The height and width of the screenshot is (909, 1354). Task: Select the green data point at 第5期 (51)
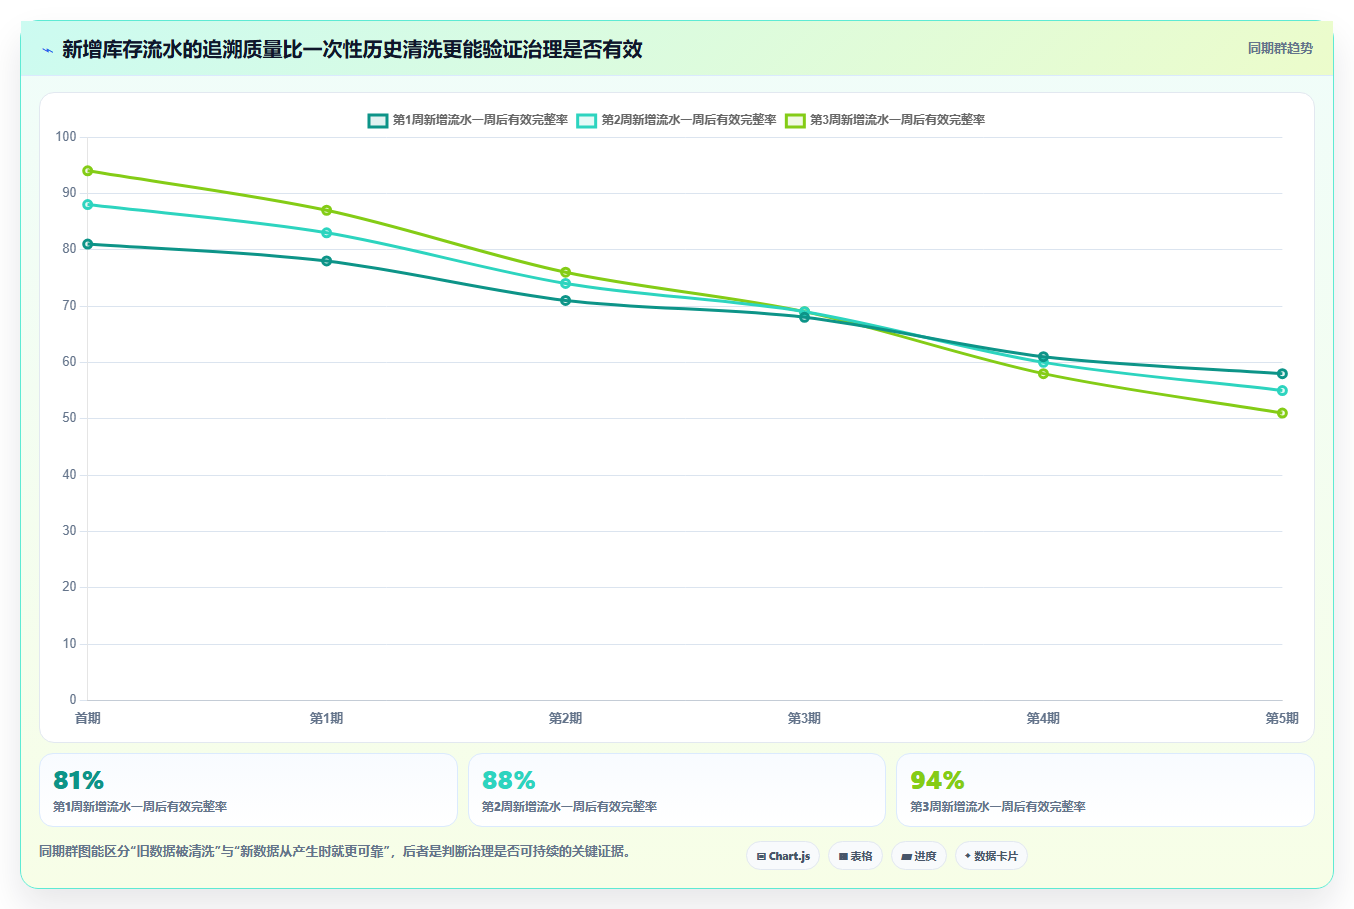coord(1282,413)
